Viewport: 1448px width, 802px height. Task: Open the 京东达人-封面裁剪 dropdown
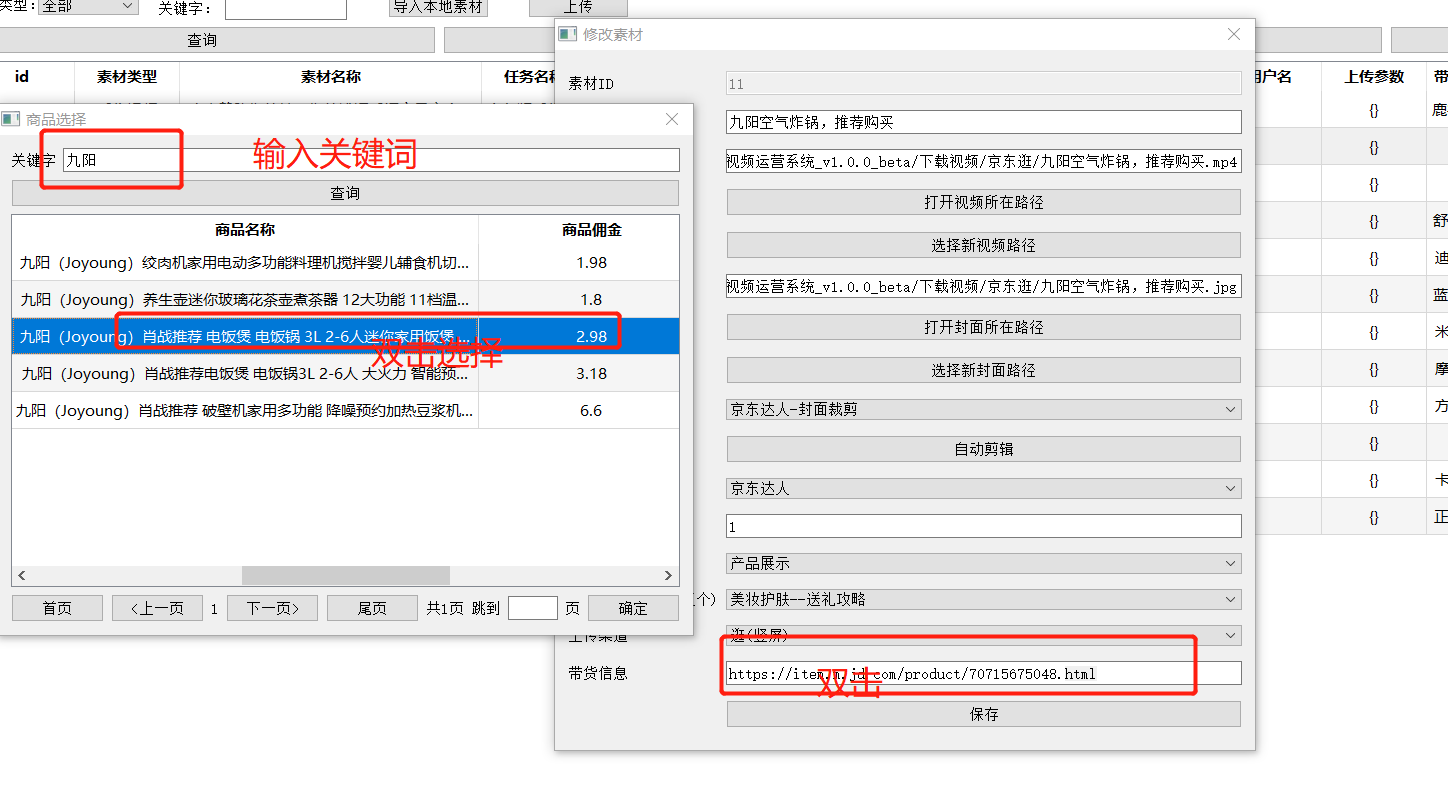coord(984,409)
